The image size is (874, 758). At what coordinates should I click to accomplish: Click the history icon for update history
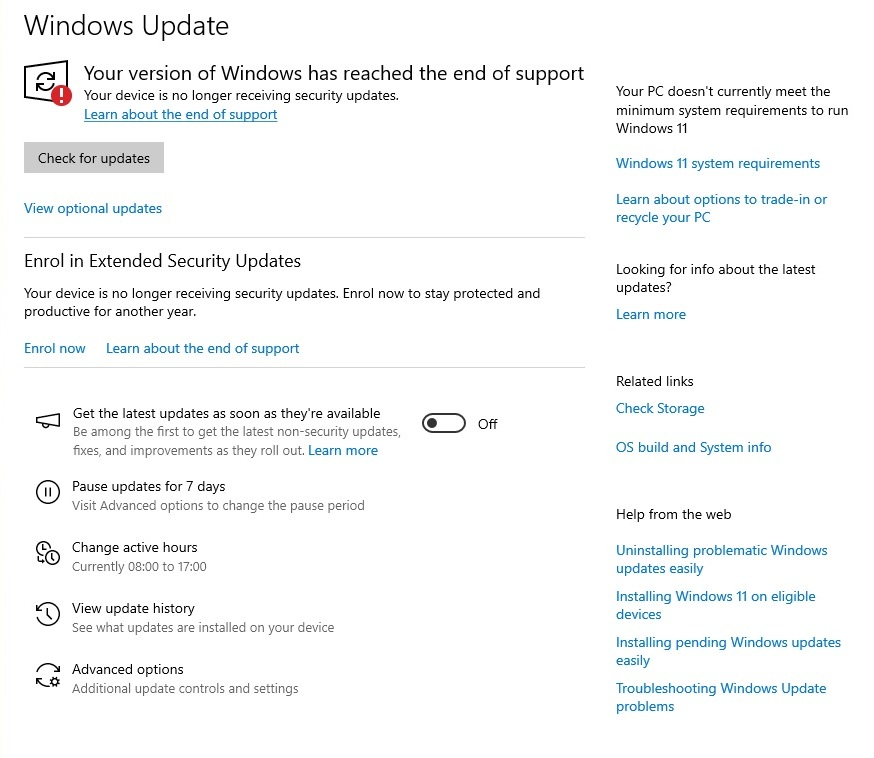pyautogui.click(x=47, y=614)
